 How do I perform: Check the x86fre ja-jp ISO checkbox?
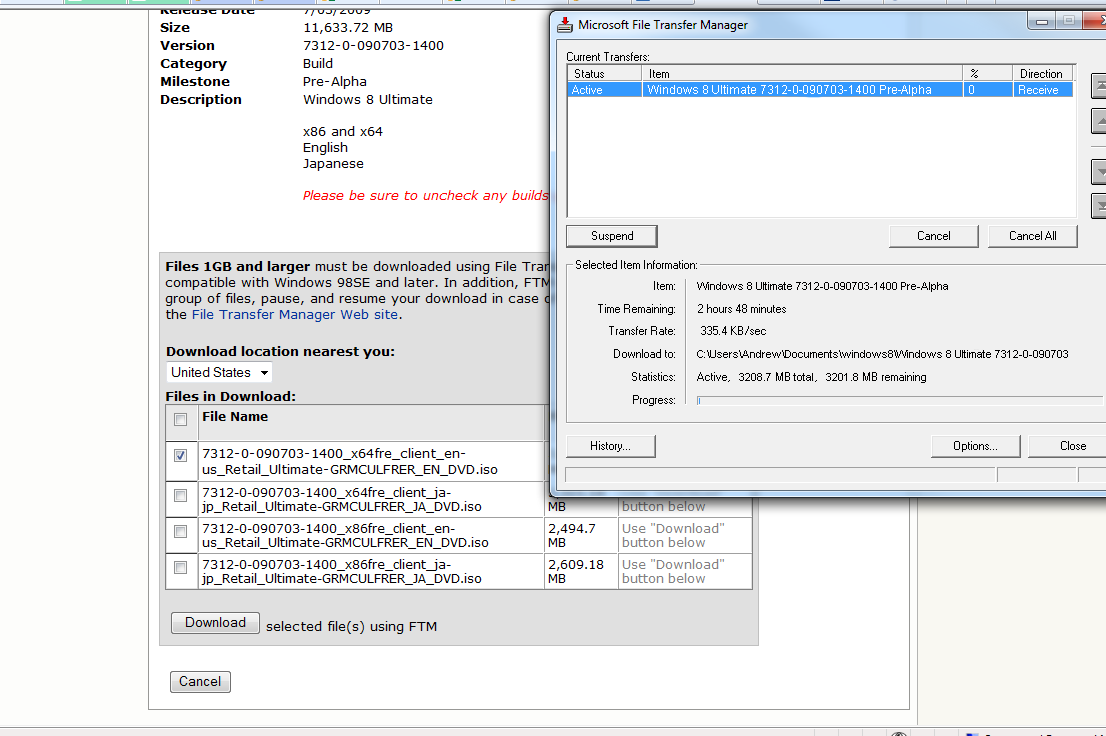pyautogui.click(x=181, y=567)
